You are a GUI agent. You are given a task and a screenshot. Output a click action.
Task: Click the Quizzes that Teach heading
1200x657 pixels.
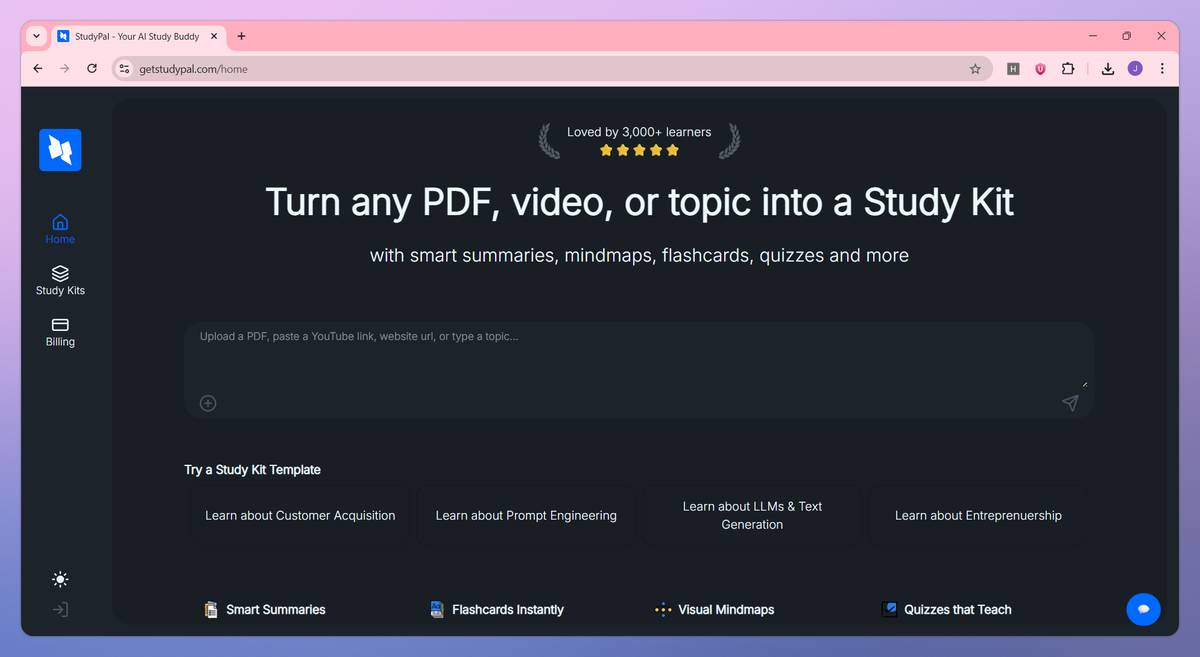pyautogui.click(x=958, y=610)
